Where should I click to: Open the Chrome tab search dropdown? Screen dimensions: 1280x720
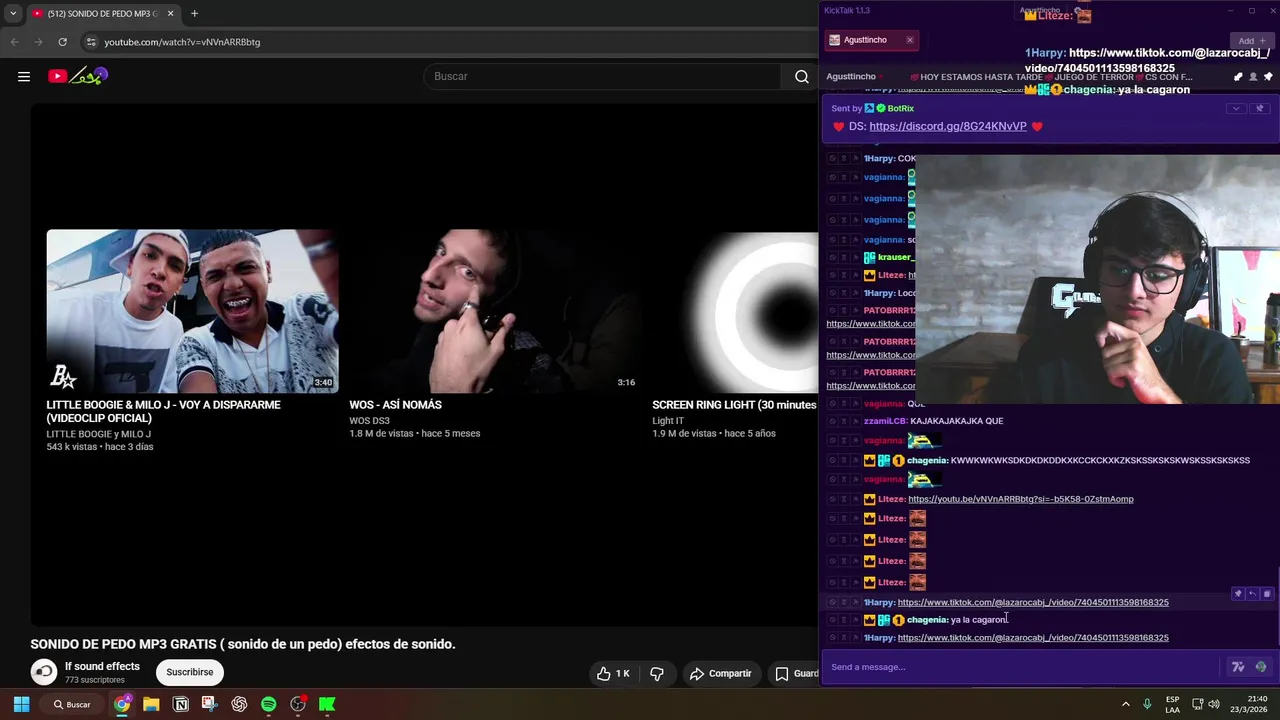coord(13,13)
